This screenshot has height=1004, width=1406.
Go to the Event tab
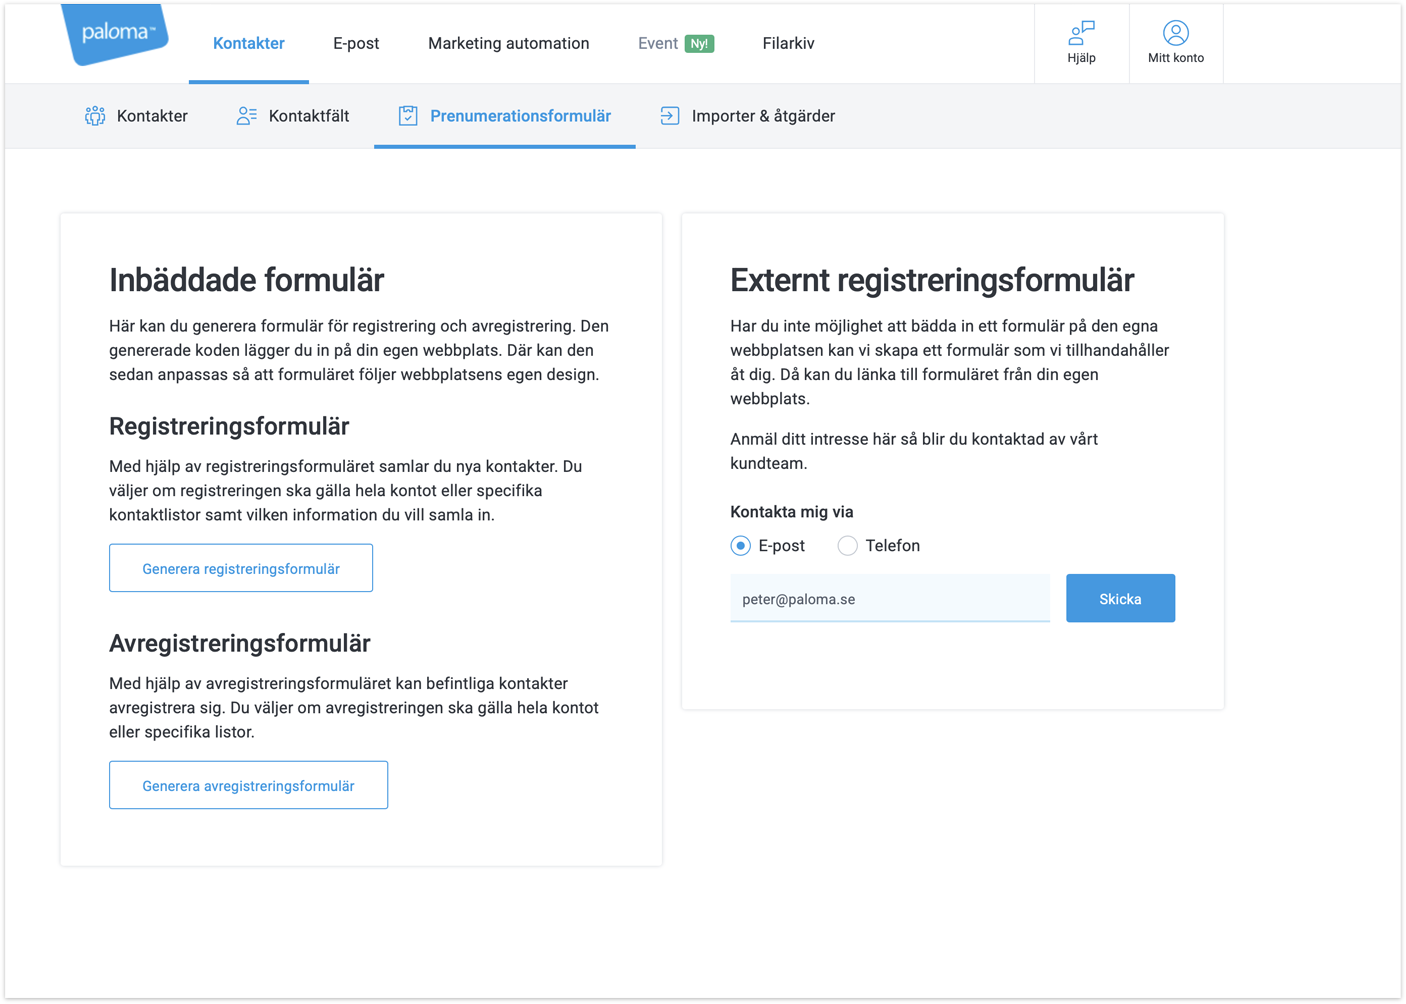[x=657, y=44]
